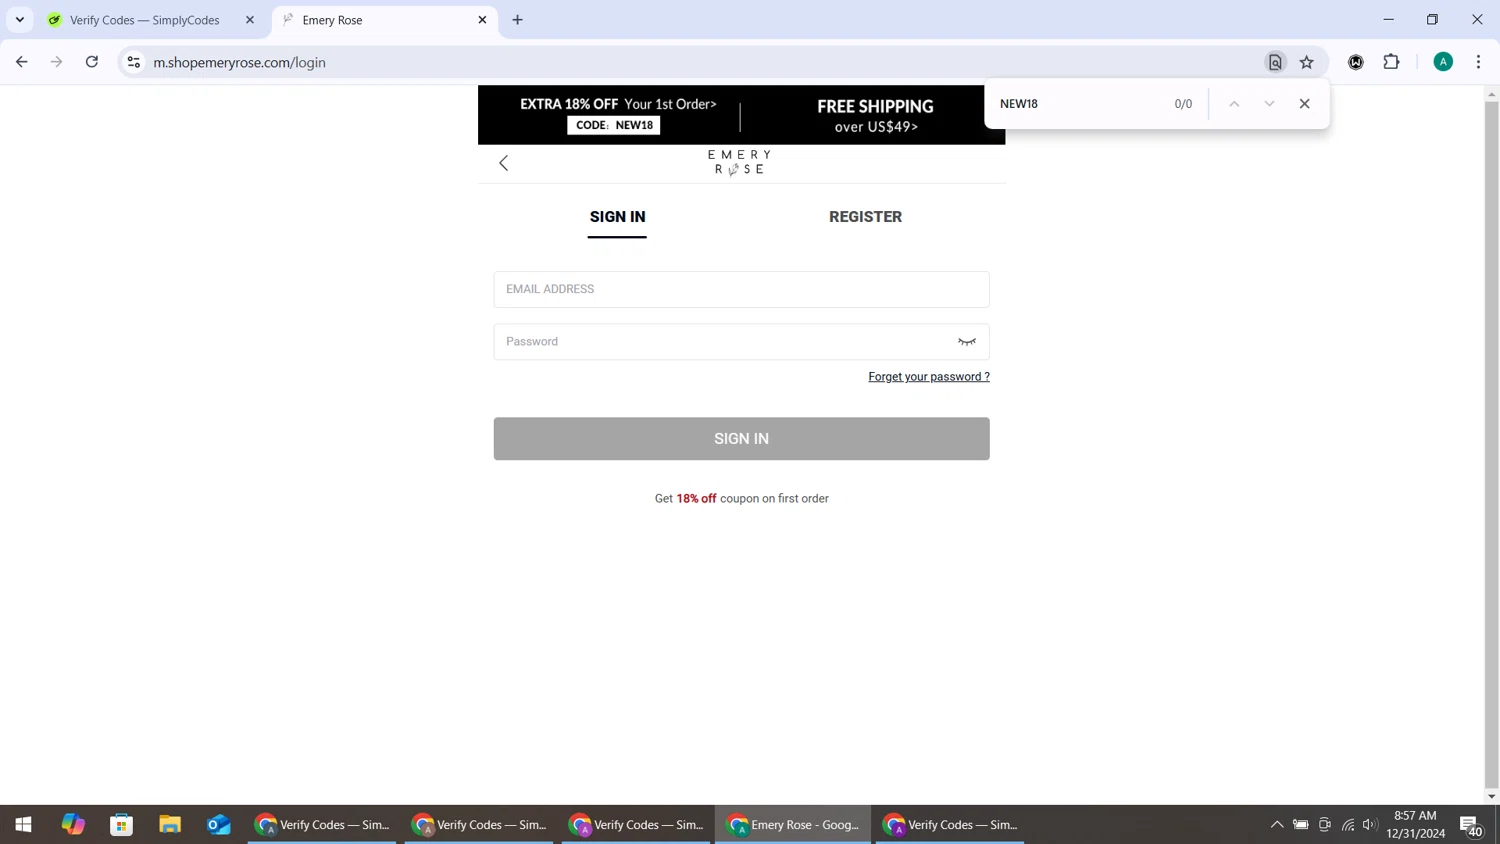Select the Emery Rose browser tab
The height and width of the screenshot is (844, 1500).
[385, 20]
